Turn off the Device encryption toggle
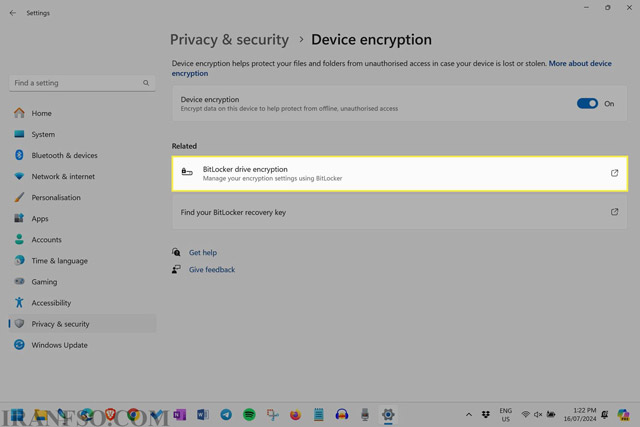The image size is (640, 427). coord(587,104)
